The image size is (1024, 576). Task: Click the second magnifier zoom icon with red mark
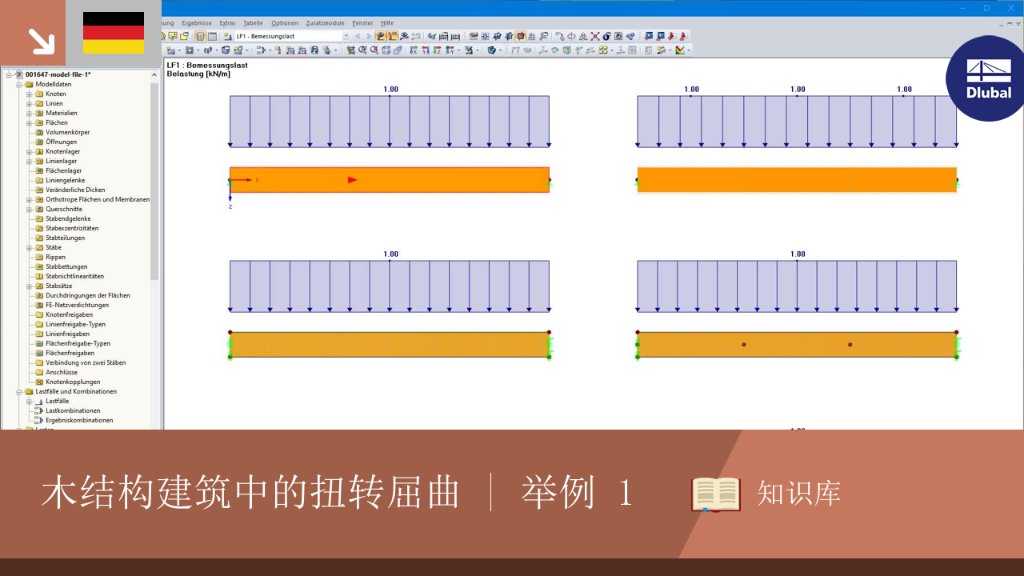pos(374,50)
